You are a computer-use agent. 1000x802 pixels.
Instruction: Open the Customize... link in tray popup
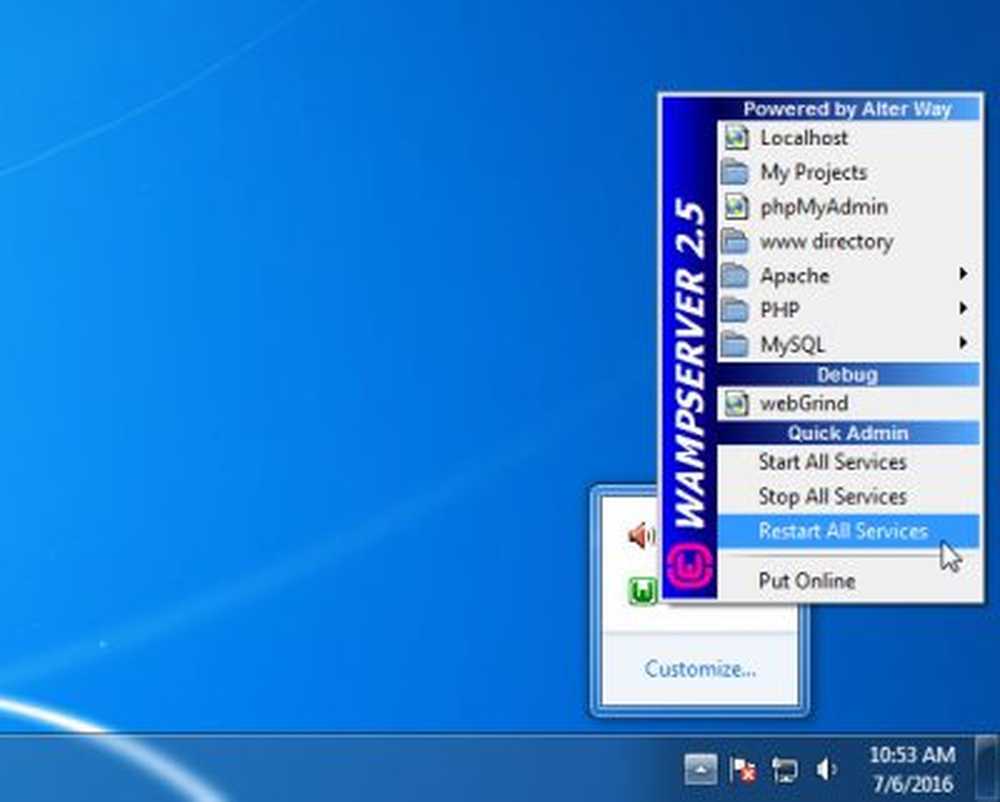[x=700, y=669]
